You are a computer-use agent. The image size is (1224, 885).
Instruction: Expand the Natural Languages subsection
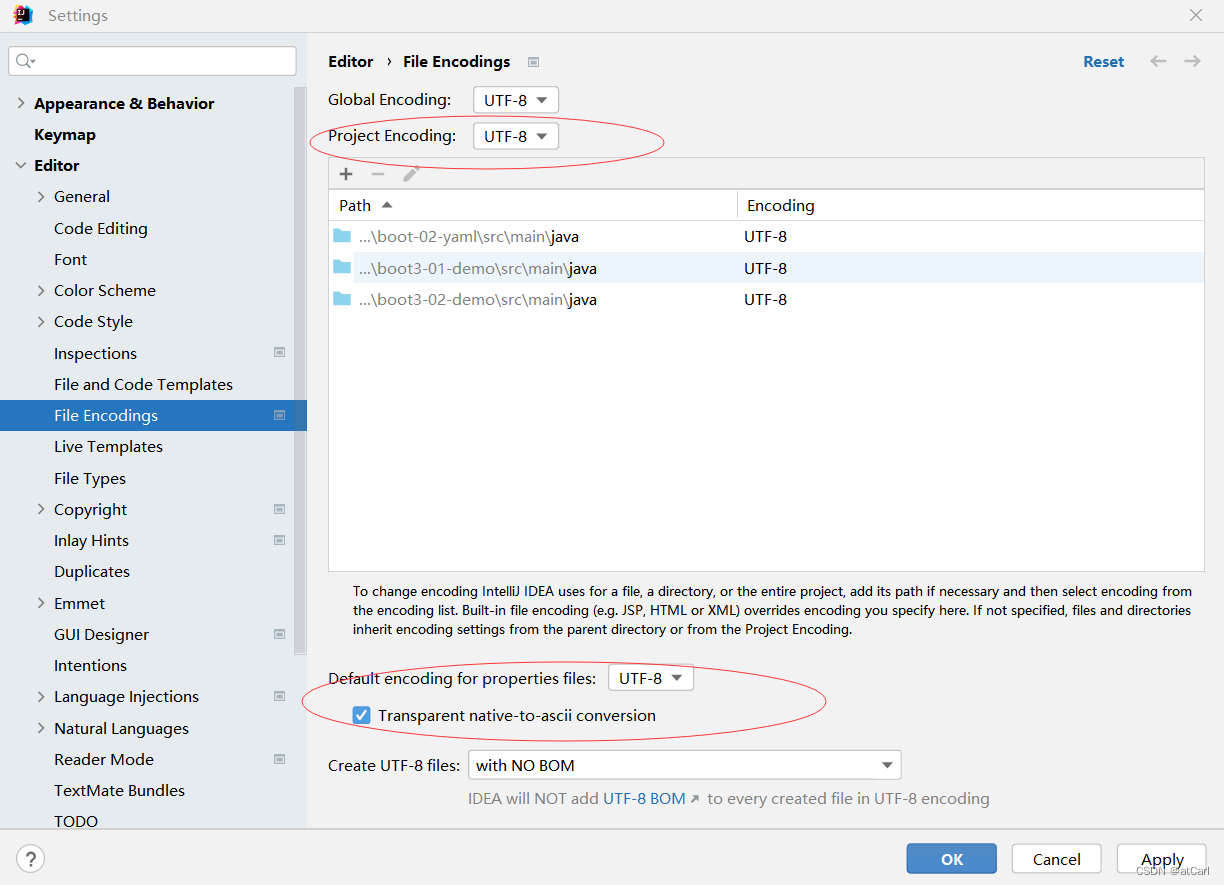(x=41, y=728)
